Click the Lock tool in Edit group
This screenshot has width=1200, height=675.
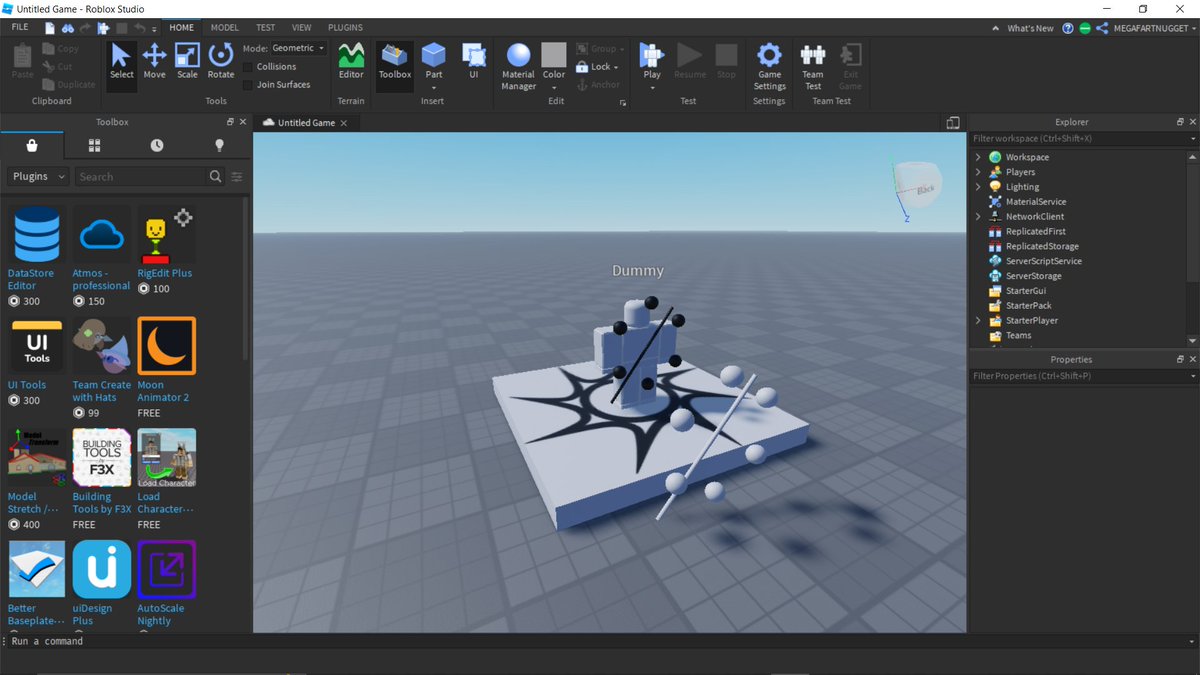click(x=599, y=67)
